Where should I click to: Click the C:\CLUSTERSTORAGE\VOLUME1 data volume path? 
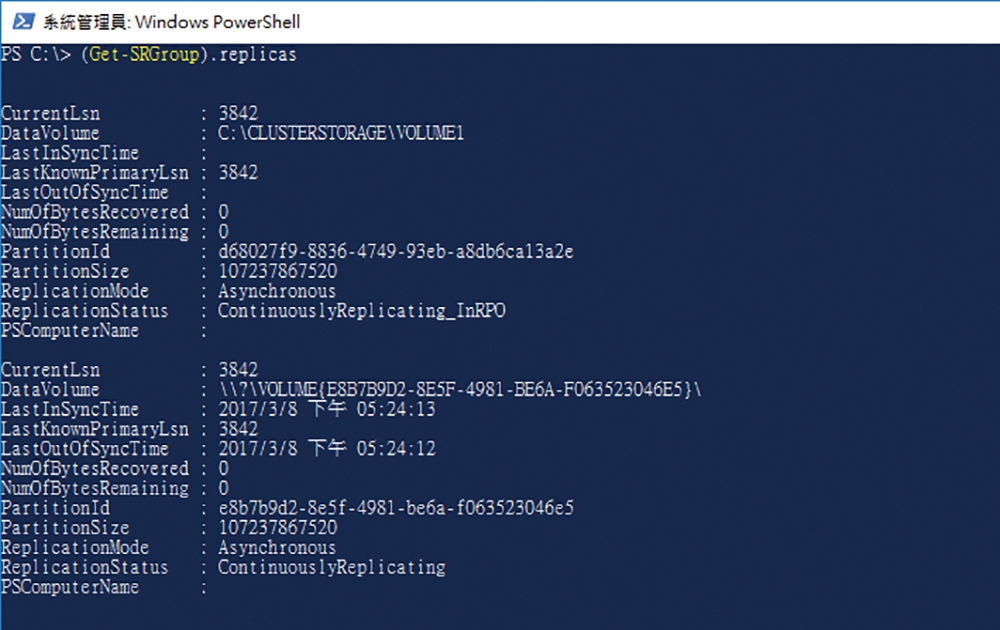tap(341, 133)
